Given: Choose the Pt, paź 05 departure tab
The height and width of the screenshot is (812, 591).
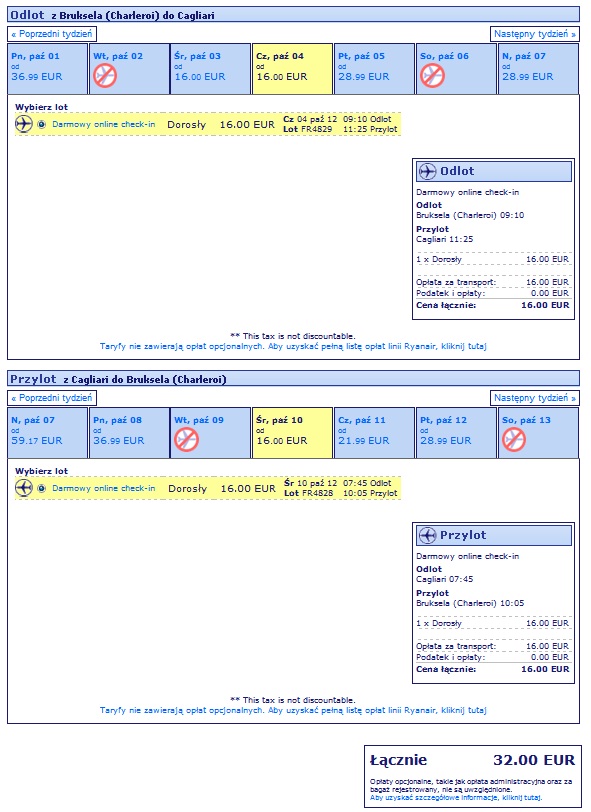Looking at the screenshot, I should click(374, 69).
